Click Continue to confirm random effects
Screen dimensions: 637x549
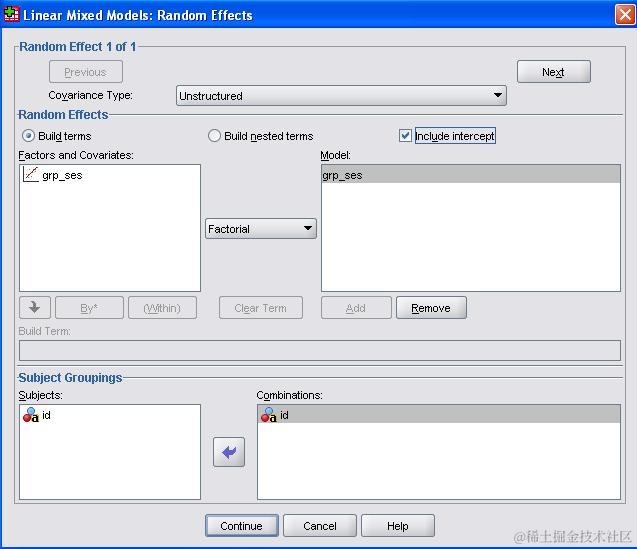pyautogui.click(x=242, y=526)
